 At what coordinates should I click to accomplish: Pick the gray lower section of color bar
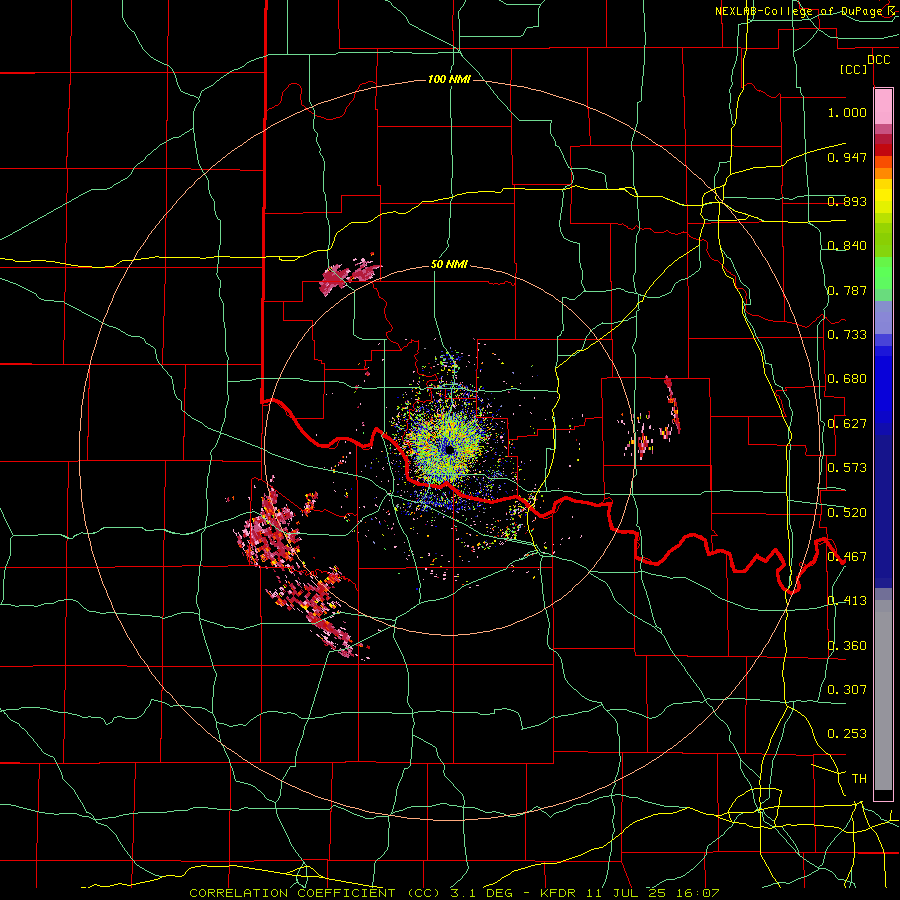883,695
